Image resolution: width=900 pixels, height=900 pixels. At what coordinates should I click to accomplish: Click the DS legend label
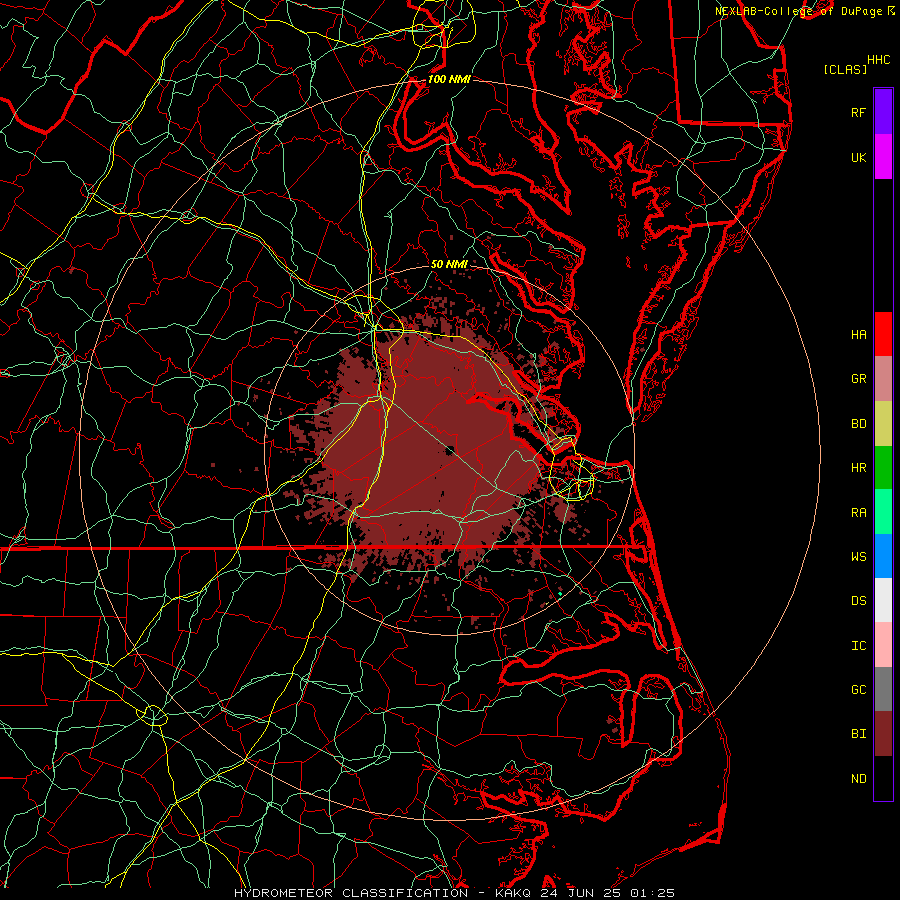point(858,601)
